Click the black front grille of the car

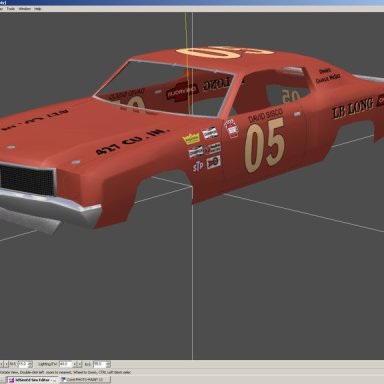27,181
